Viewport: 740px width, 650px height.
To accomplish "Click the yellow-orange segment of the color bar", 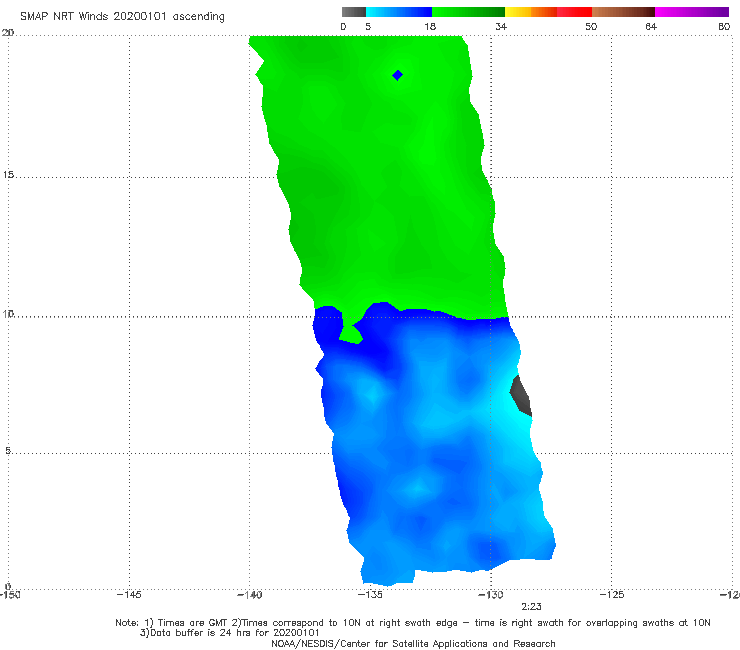I will point(531,12).
